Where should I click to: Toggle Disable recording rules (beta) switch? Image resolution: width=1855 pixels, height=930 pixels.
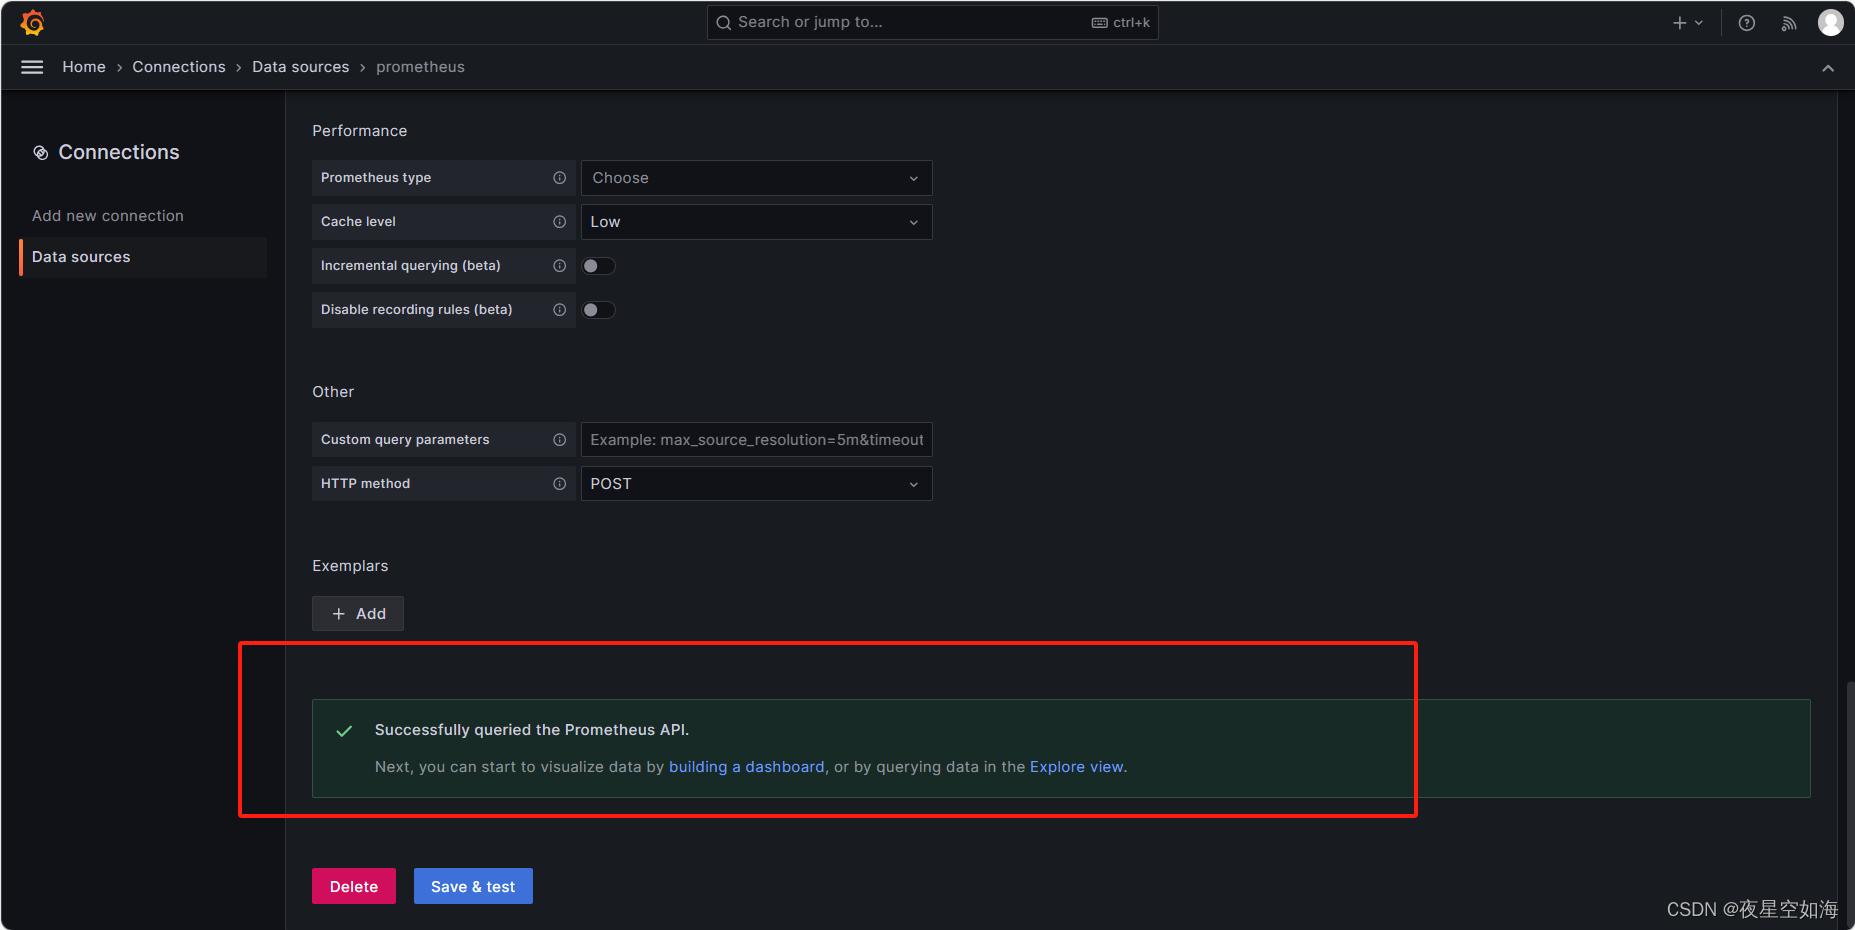point(598,310)
